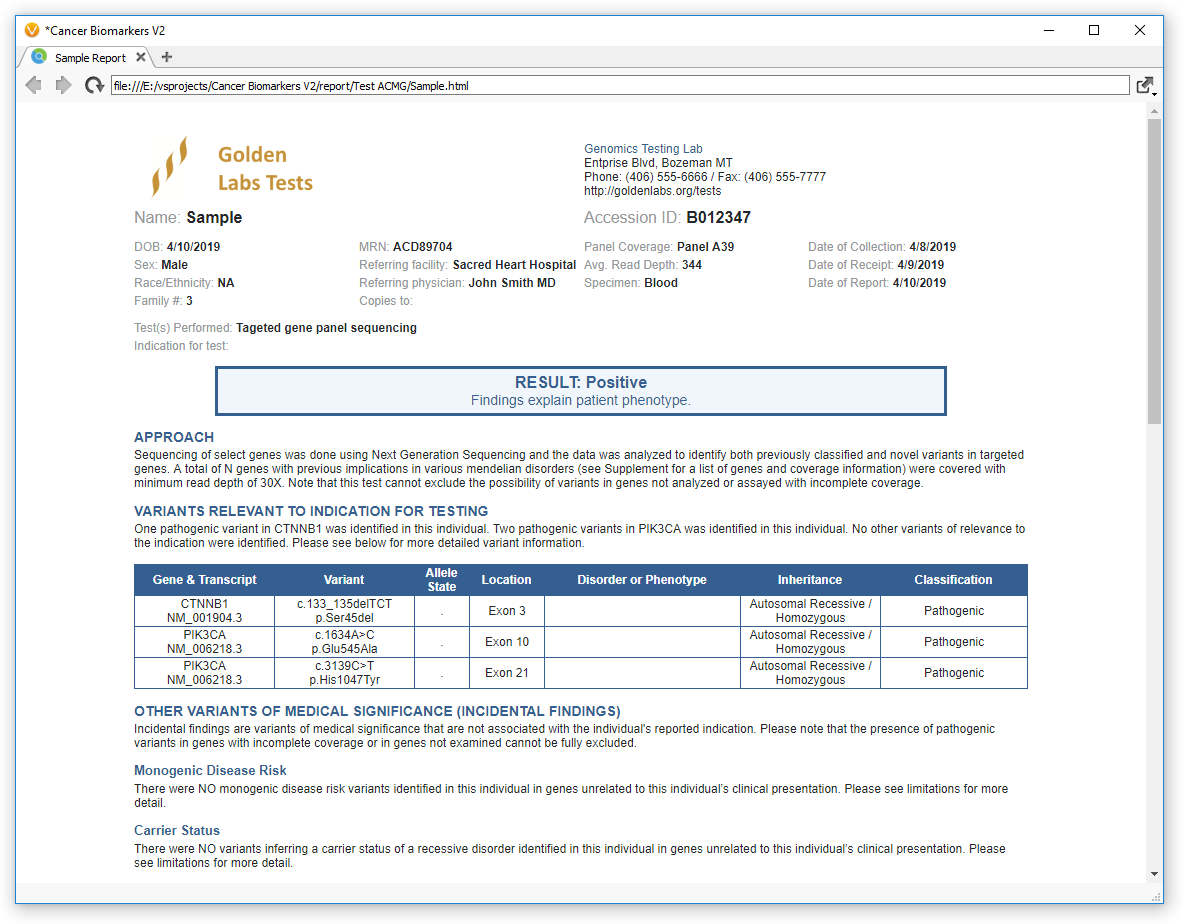The image size is (1186, 924).
Task: Expand the external browser options dropdown arrow
Action: coord(1155,92)
